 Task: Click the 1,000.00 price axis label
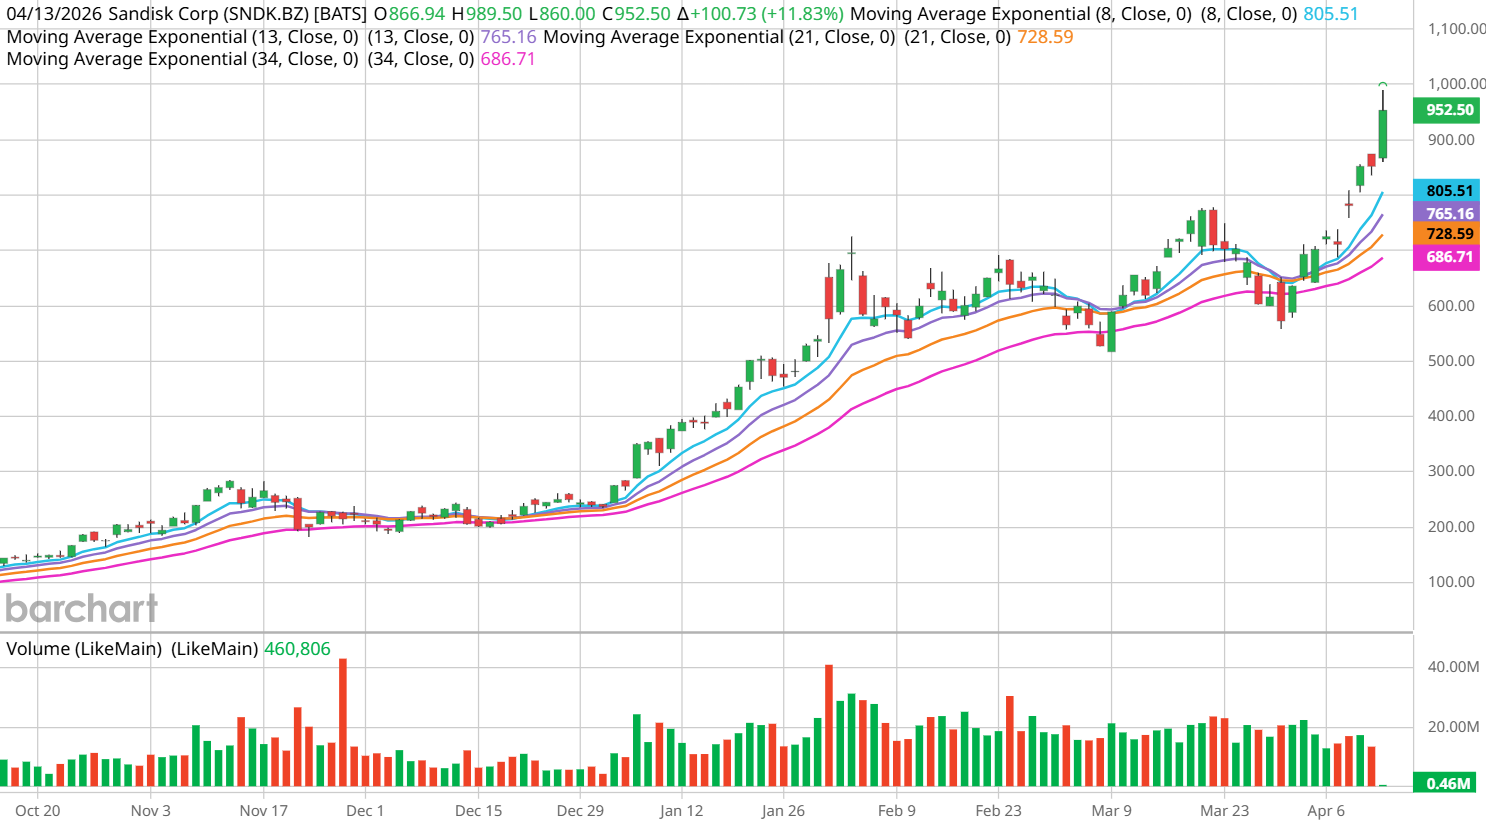(x=1456, y=84)
